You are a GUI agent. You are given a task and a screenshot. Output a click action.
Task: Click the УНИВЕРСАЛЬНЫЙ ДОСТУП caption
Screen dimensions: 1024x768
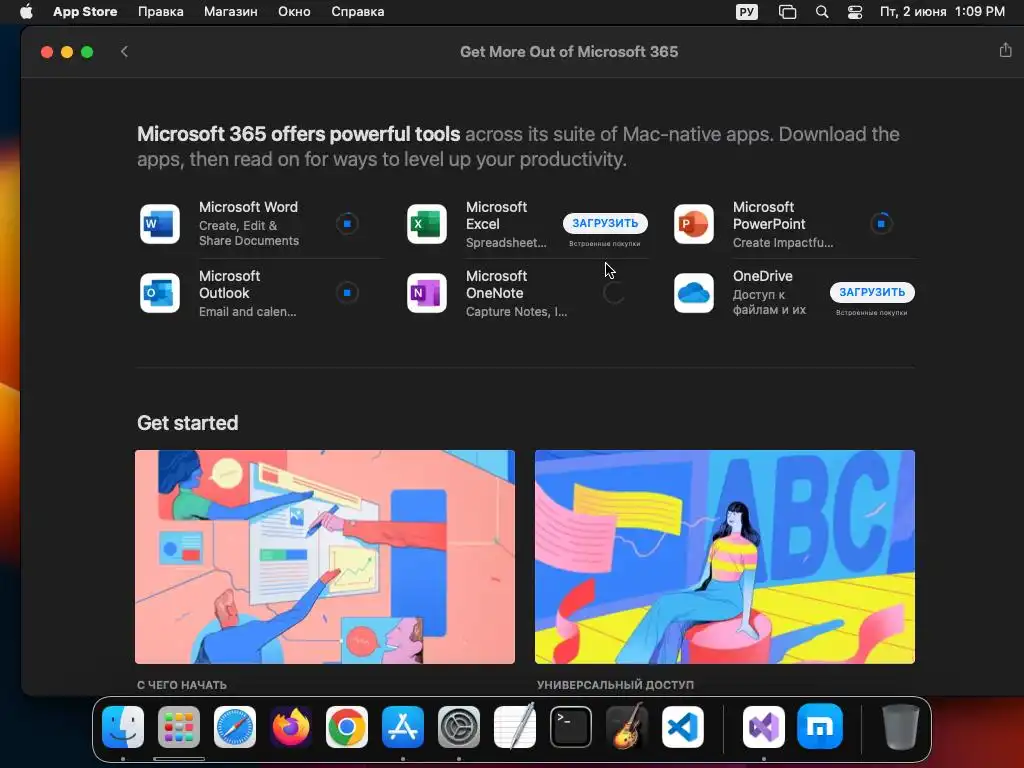pyautogui.click(x=615, y=685)
